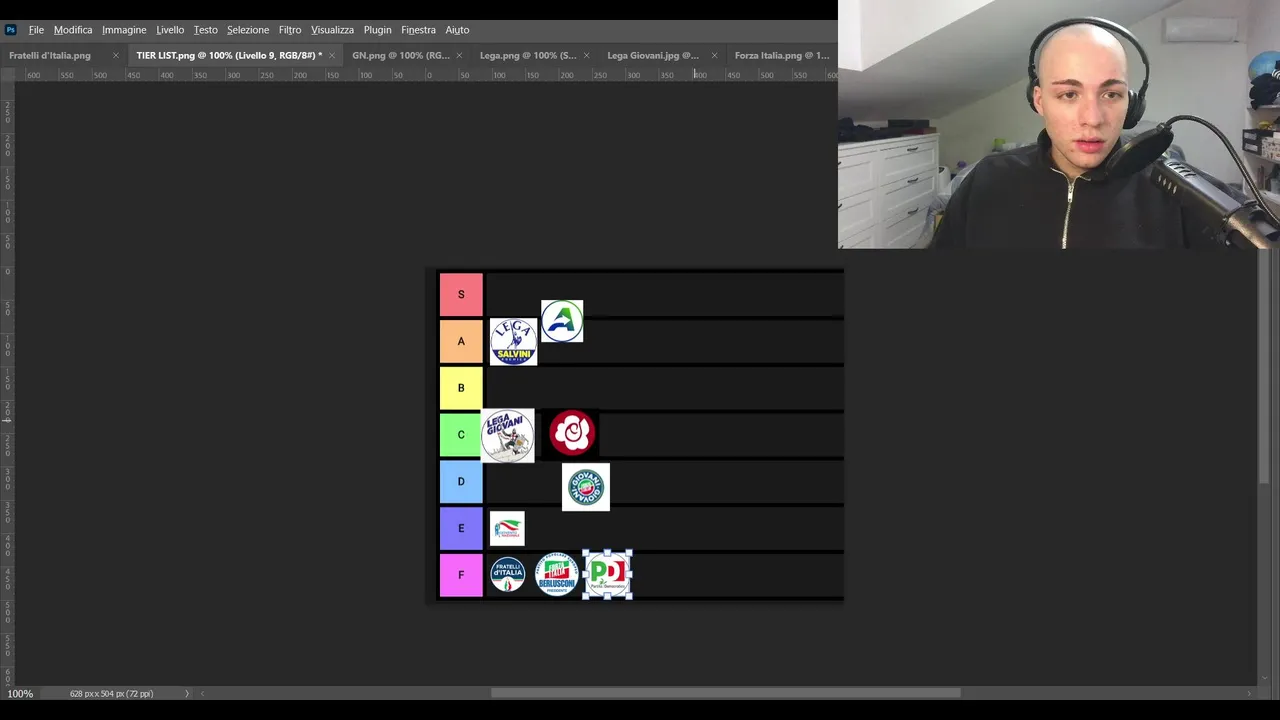Click the blue D tier label
The width and height of the screenshot is (1280, 720).
pyautogui.click(x=461, y=481)
